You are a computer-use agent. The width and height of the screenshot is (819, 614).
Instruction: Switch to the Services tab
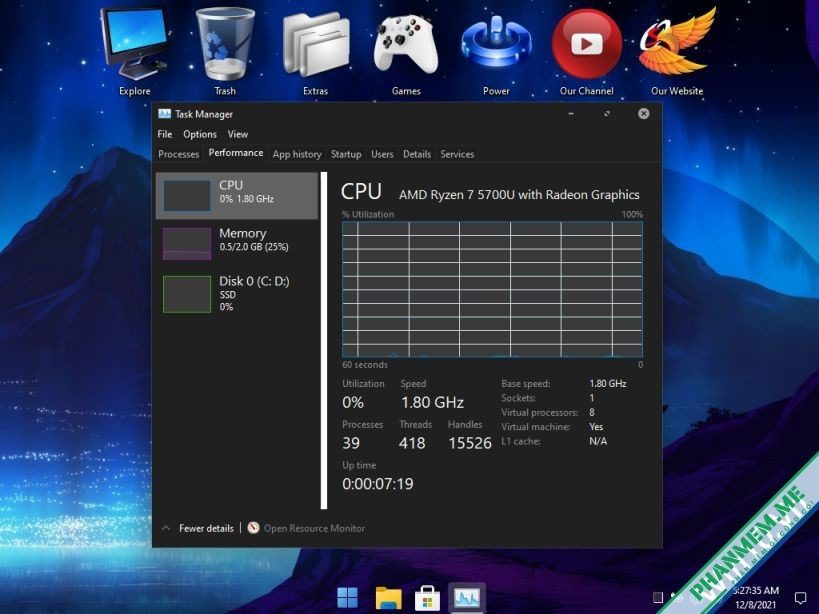[x=457, y=154]
